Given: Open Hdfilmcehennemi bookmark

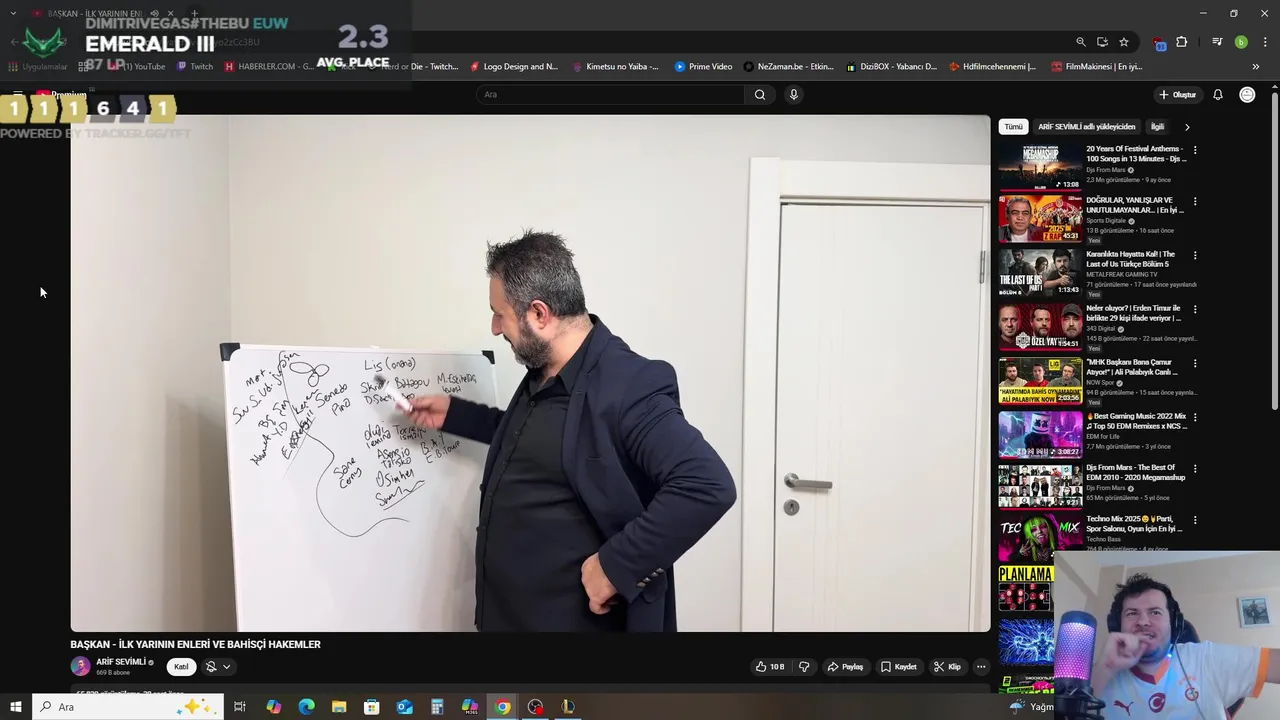Looking at the screenshot, I should [x=992, y=67].
